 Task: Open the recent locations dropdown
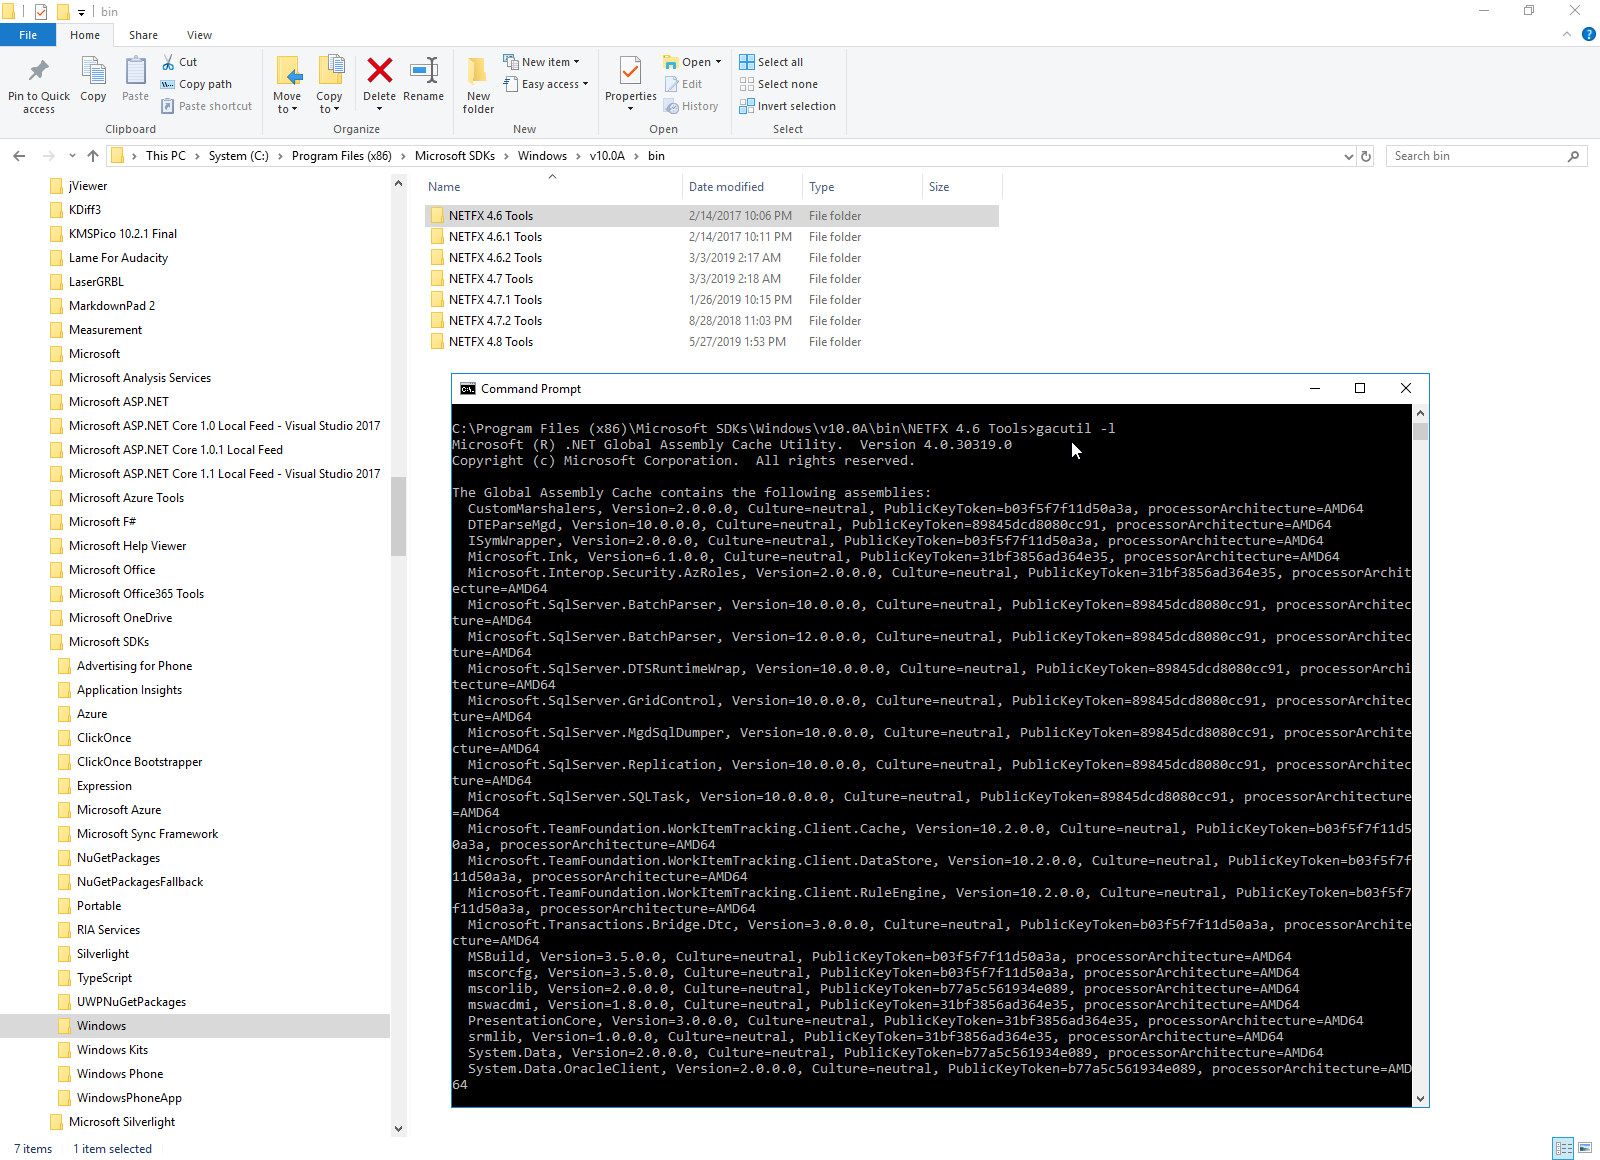72,156
